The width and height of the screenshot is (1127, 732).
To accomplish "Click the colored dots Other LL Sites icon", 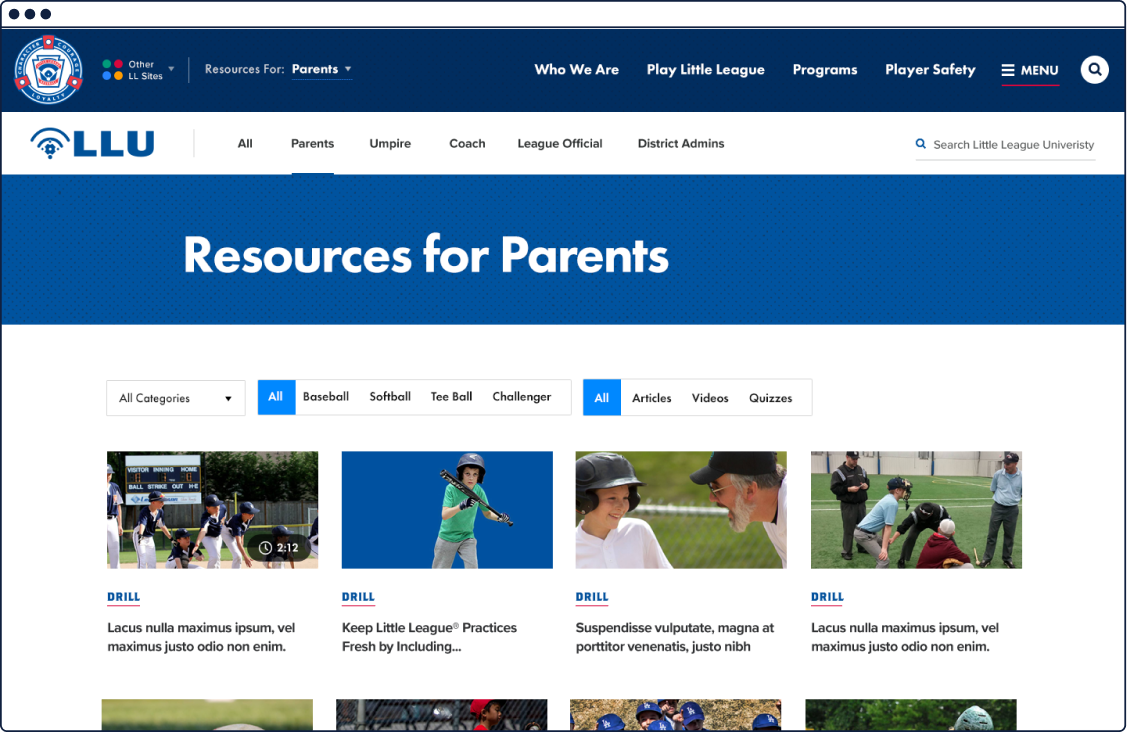I will (112, 70).
